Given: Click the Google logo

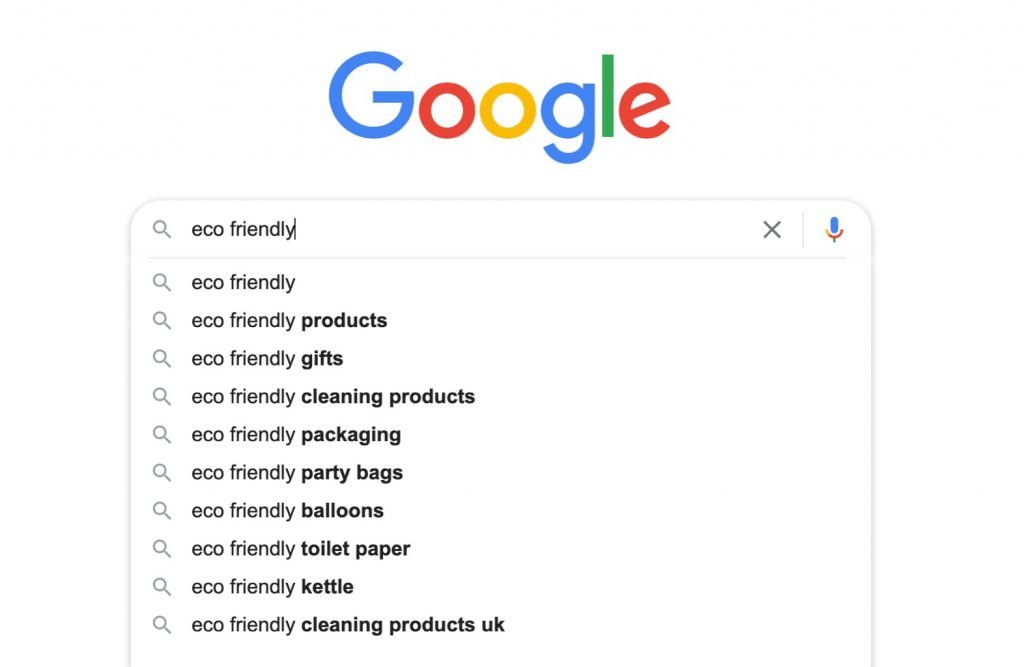Looking at the screenshot, I should point(499,106).
